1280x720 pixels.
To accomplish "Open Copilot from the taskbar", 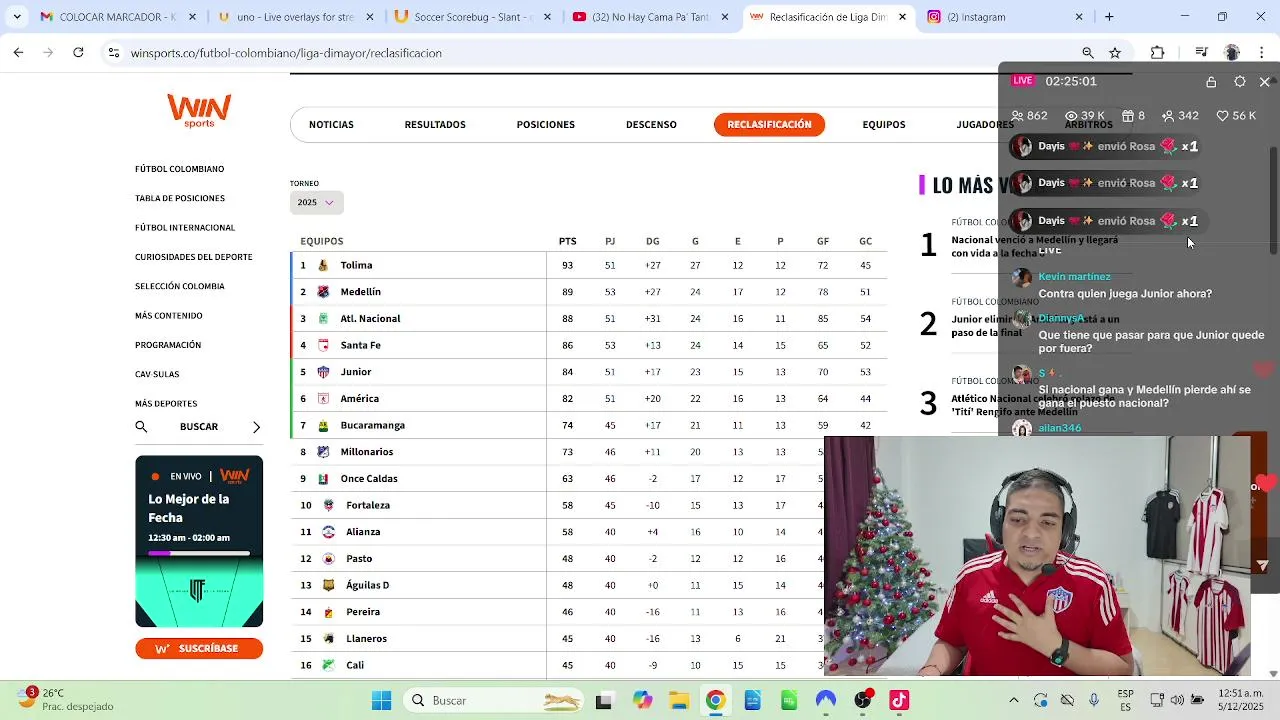I will (x=641, y=700).
